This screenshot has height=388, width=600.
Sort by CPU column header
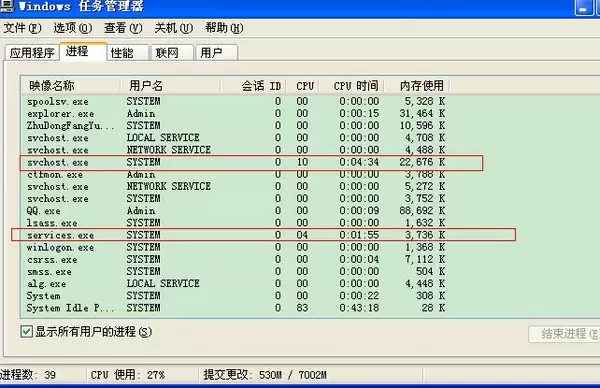pyautogui.click(x=303, y=86)
